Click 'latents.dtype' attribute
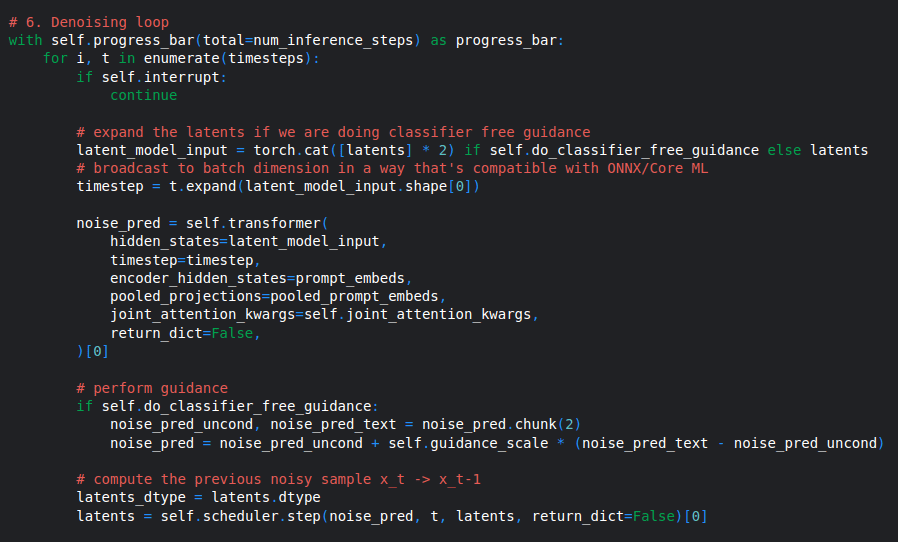898x542 pixels. click(x=266, y=497)
